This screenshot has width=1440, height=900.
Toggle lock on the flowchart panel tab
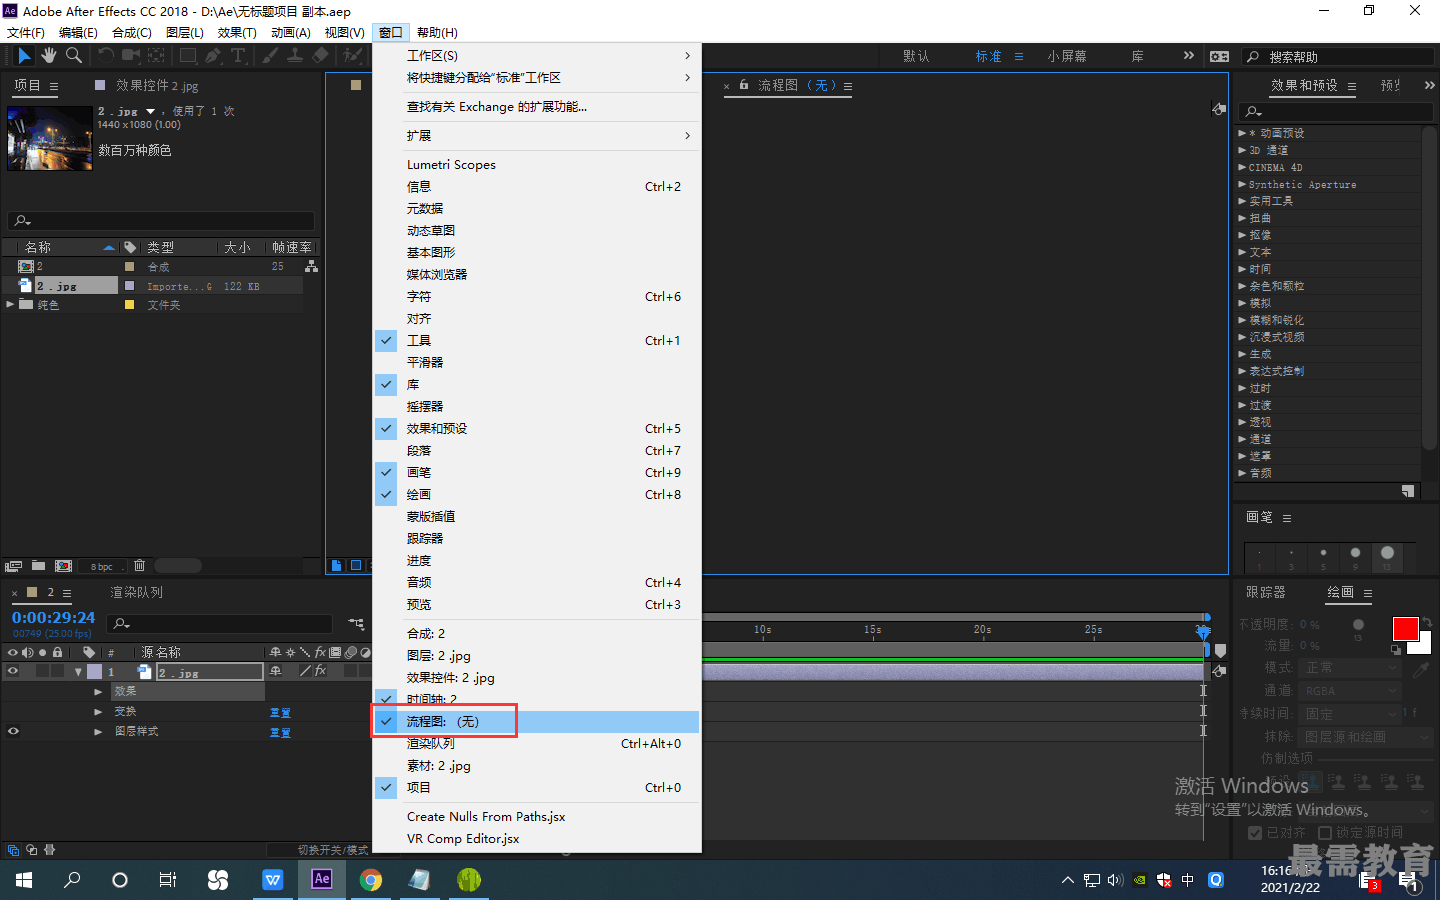(x=744, y=85)
